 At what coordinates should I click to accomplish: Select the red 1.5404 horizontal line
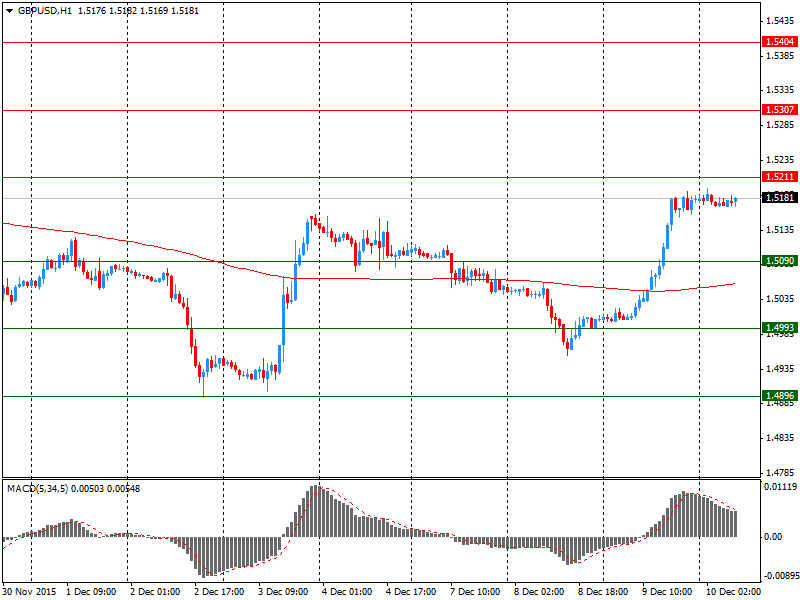tap(381, 42)
